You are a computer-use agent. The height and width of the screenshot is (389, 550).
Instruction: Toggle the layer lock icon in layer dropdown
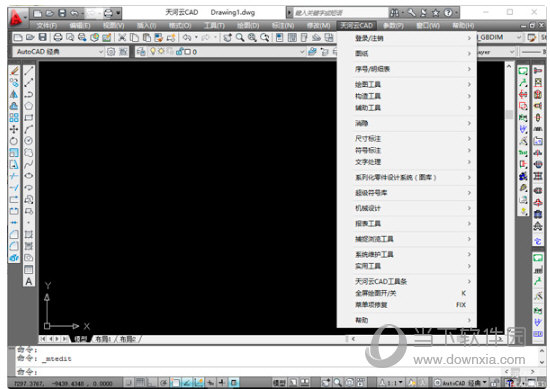coord(179,52)
